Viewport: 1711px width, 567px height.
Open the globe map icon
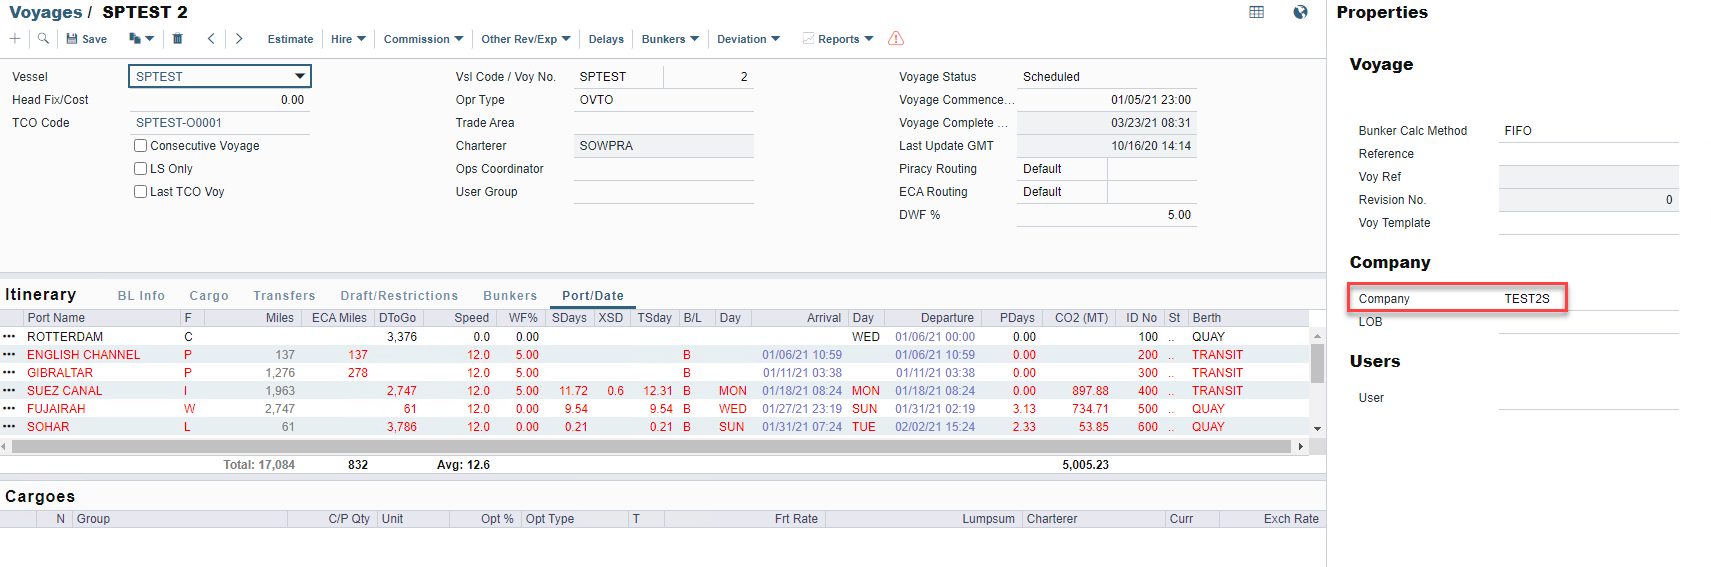(1300, 12)
